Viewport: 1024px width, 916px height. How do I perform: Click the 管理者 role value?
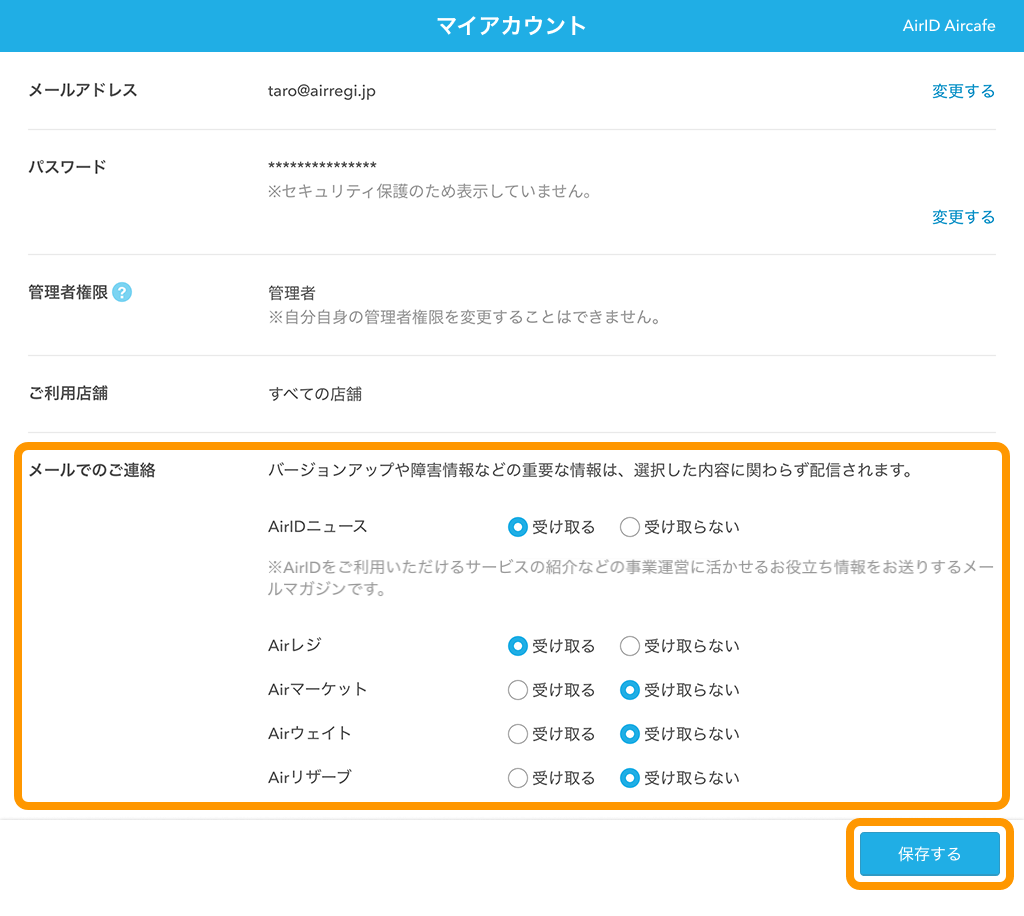click(x=291, y=292)
